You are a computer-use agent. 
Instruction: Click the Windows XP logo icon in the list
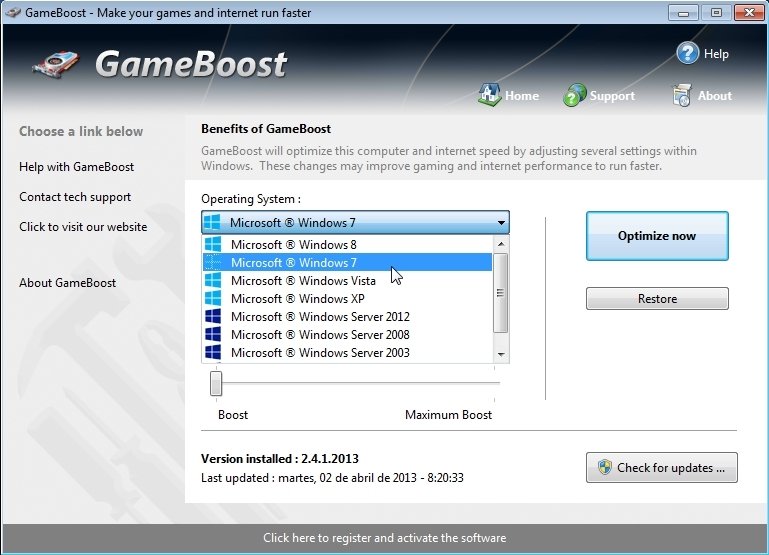[213, 299]
